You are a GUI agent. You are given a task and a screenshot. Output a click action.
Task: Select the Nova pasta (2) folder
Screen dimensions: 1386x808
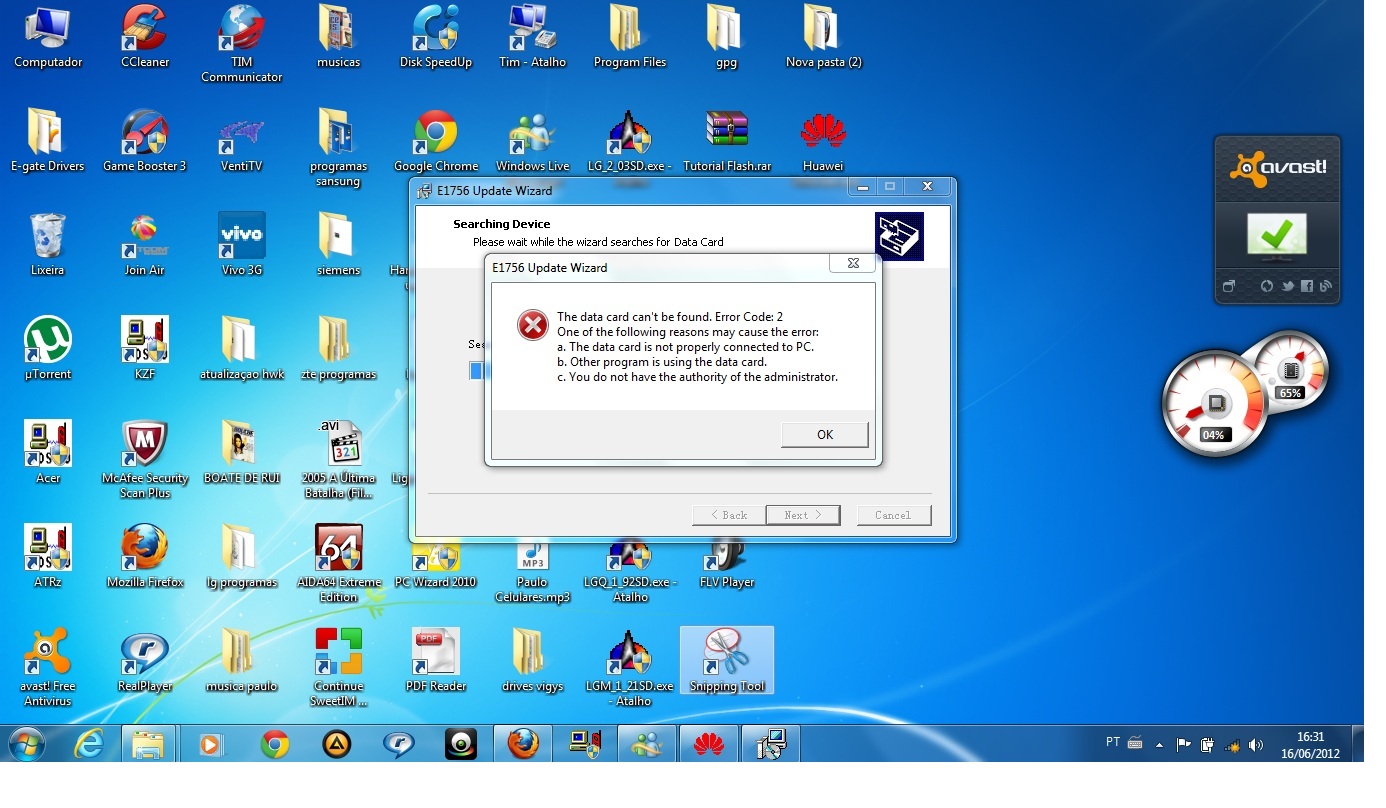click(823, 38)
